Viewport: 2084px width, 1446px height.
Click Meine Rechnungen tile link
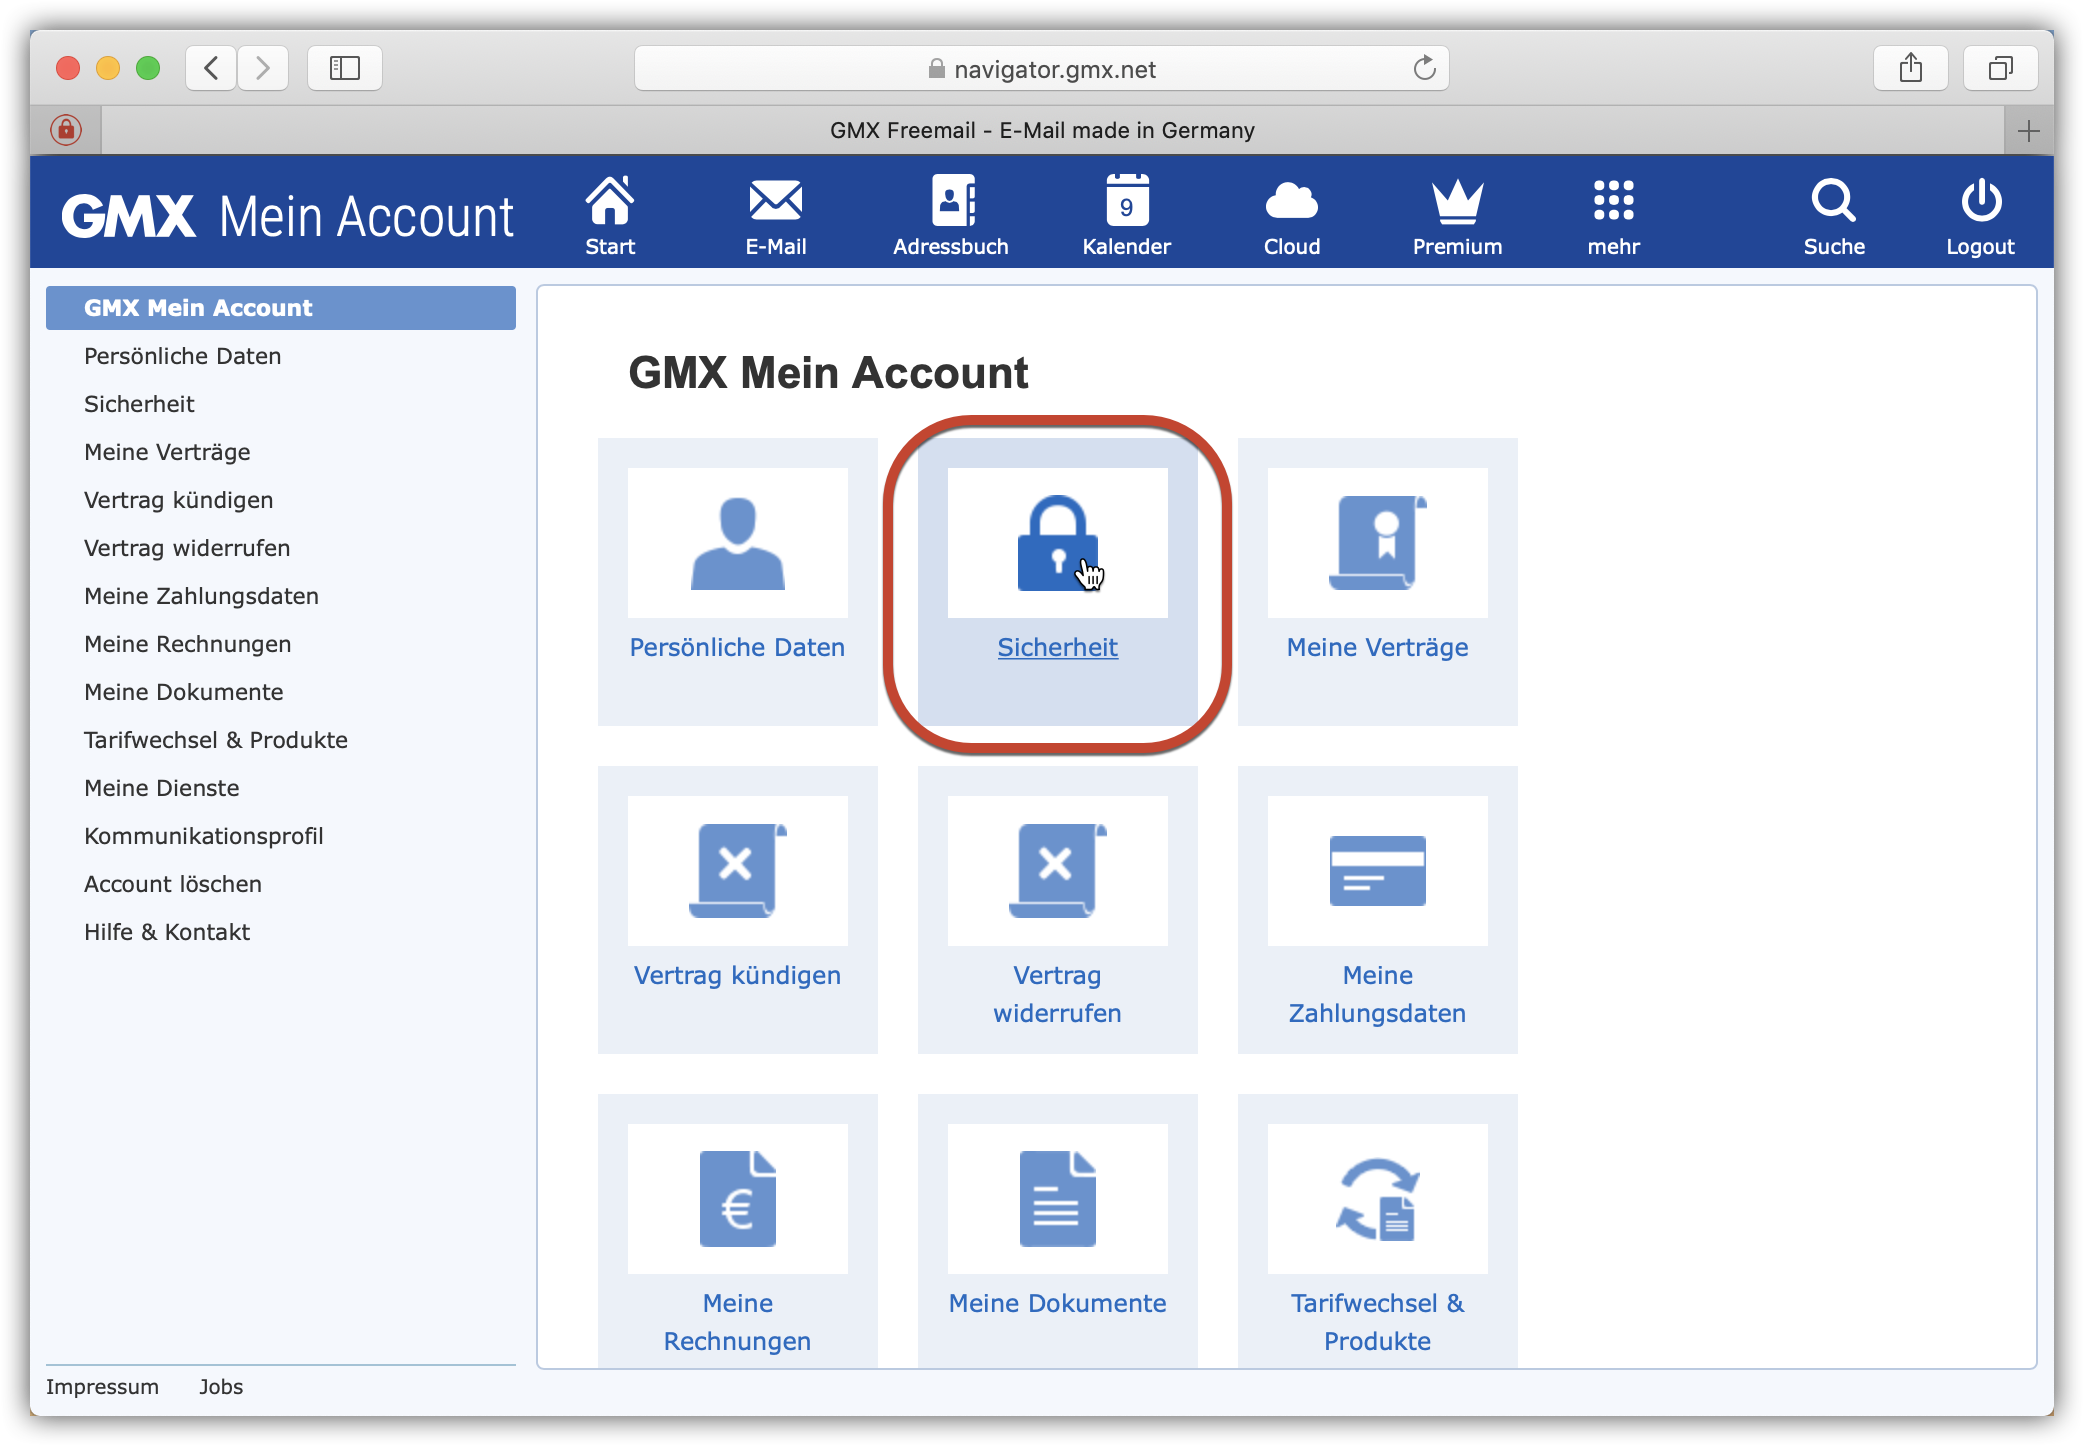point(737,1322)
